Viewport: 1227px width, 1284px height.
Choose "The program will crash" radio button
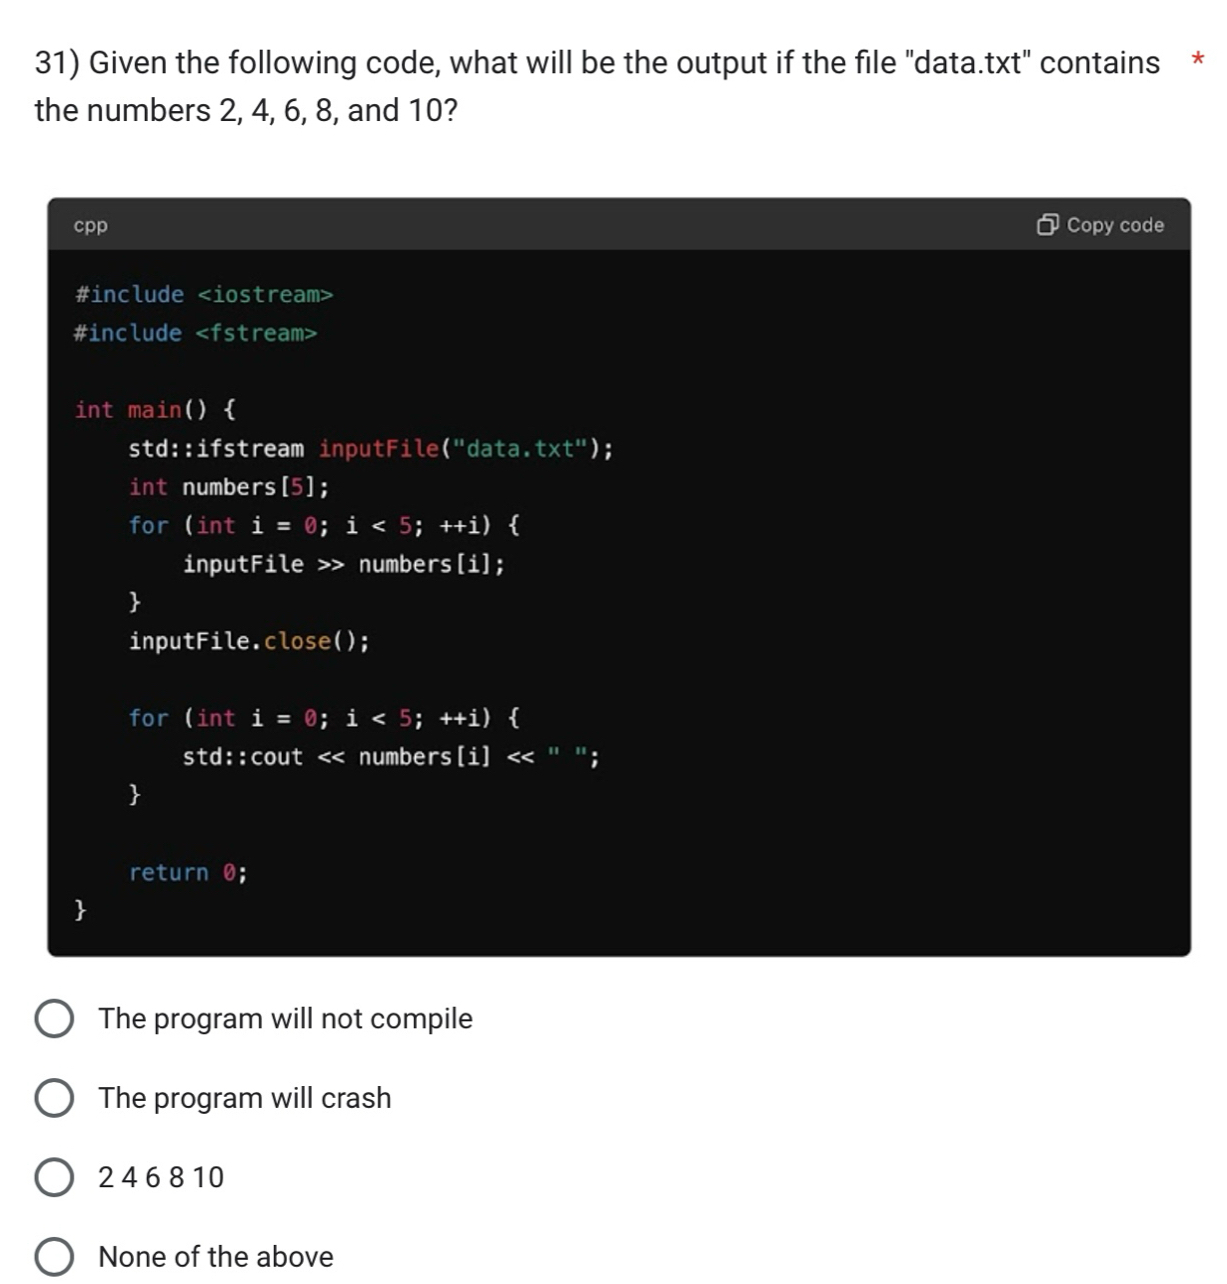(x=54, y=1098)
